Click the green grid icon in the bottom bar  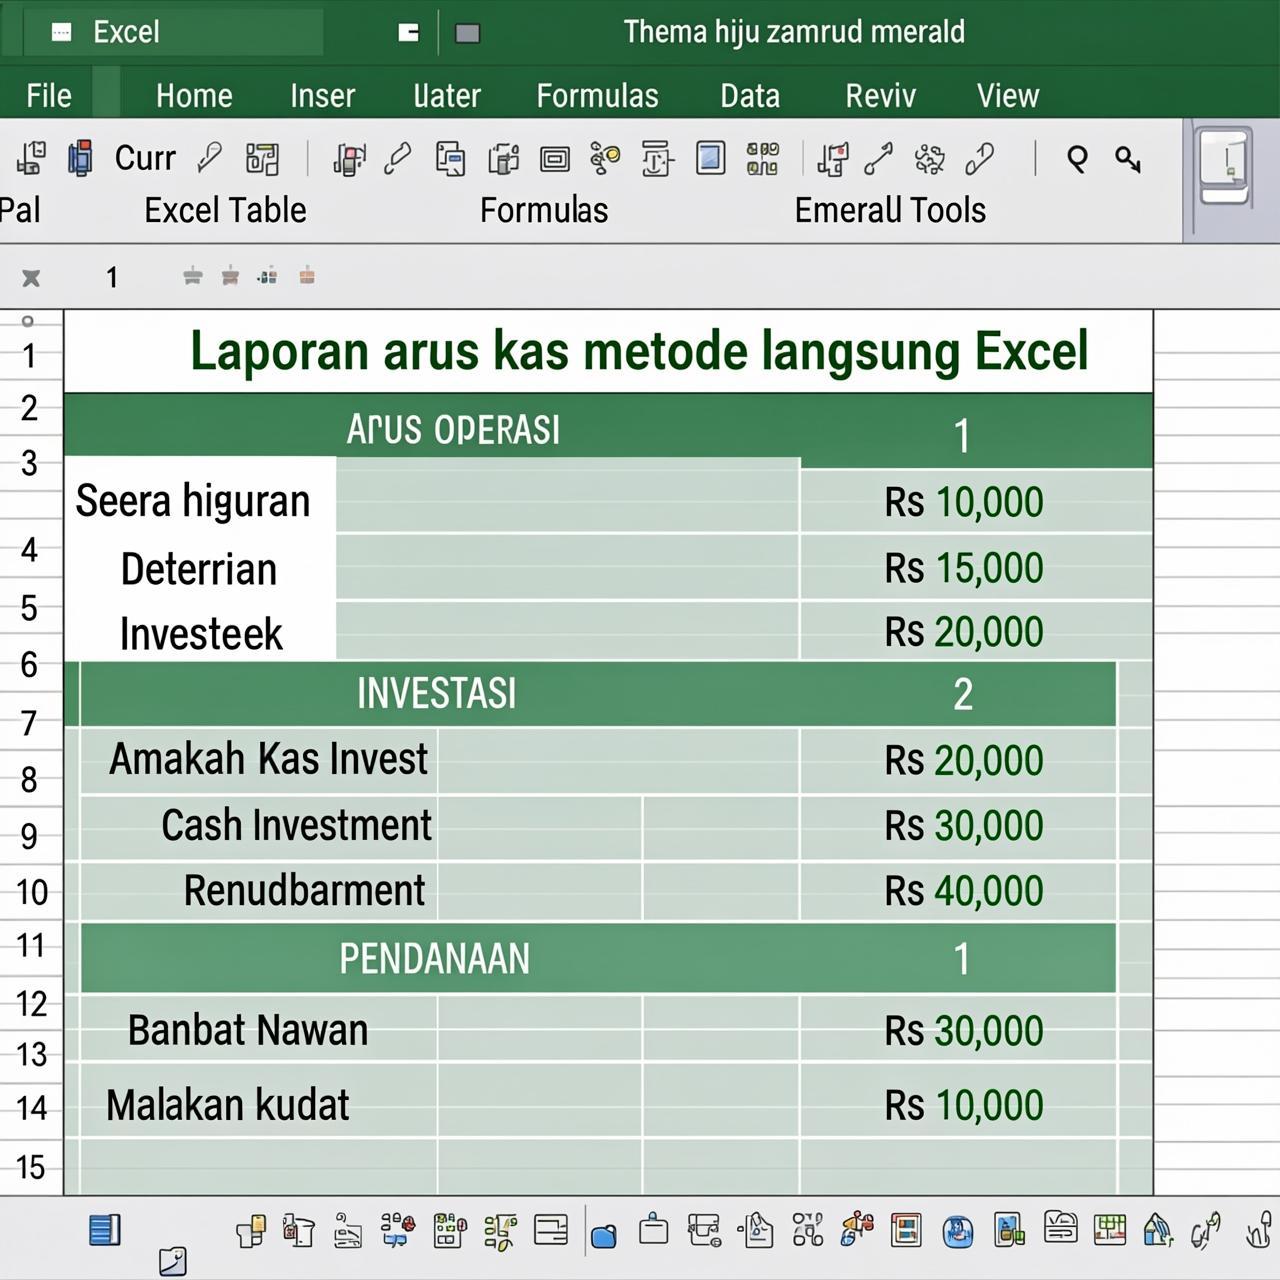[x=1110, y=1229]
